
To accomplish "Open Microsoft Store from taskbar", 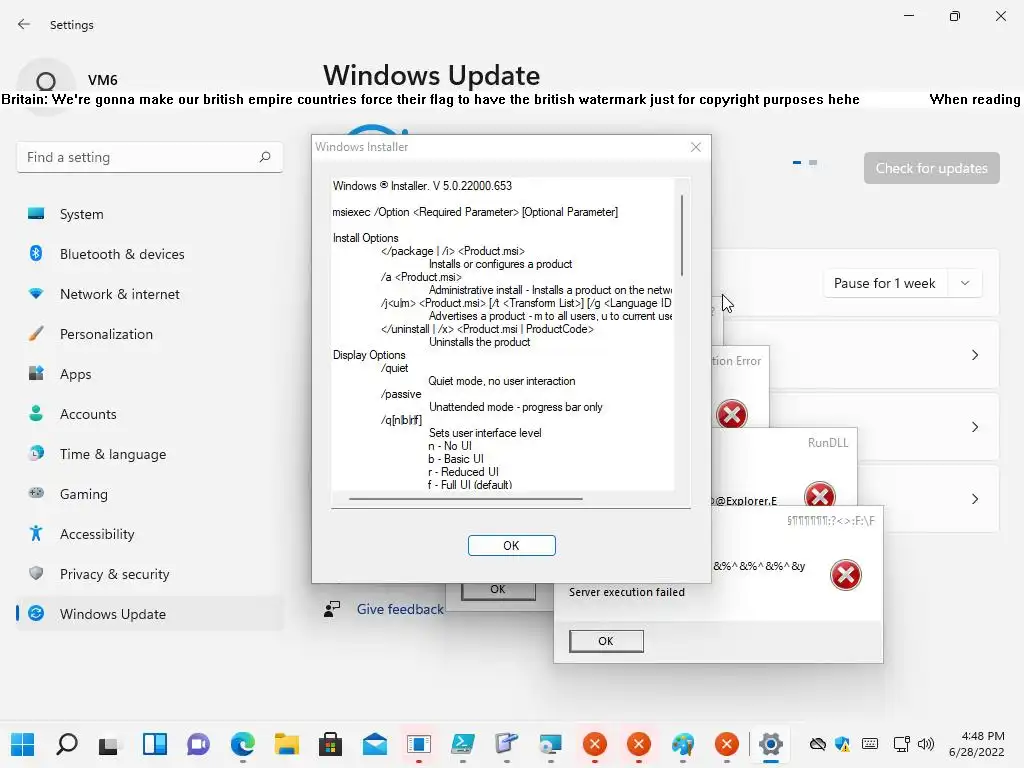I will 330,744.
